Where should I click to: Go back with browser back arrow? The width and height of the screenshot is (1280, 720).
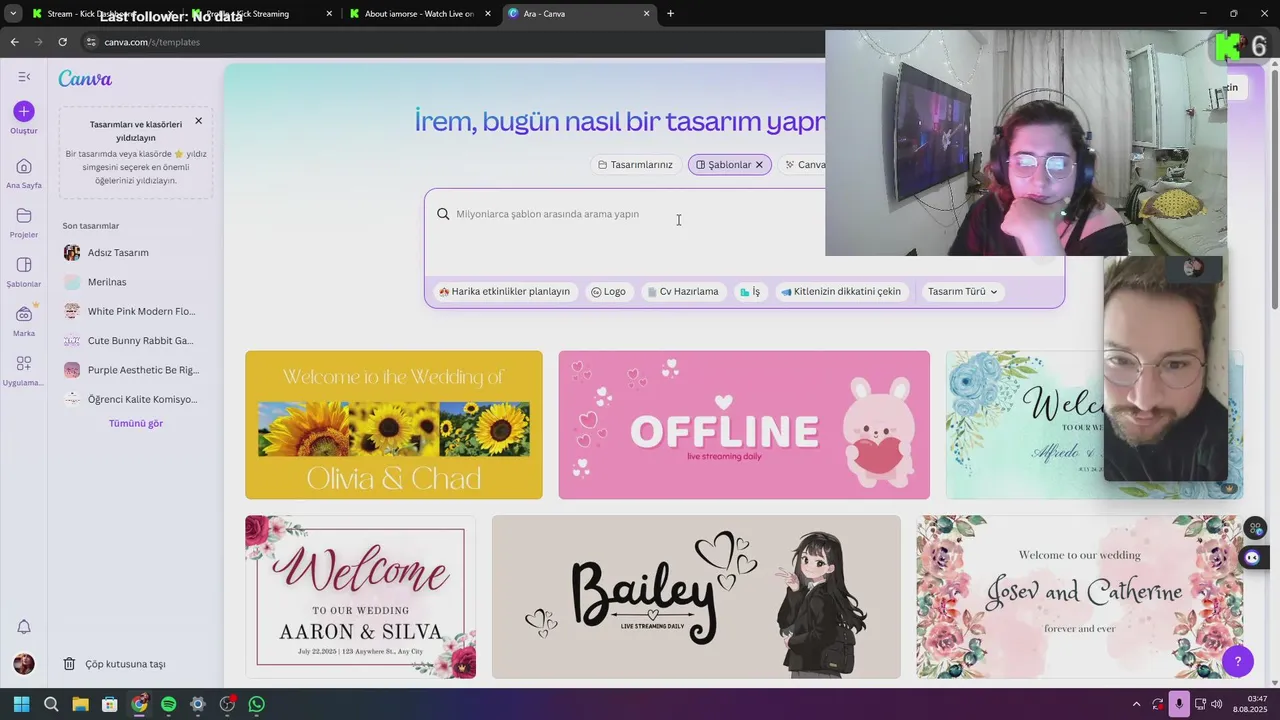point(14,42)
